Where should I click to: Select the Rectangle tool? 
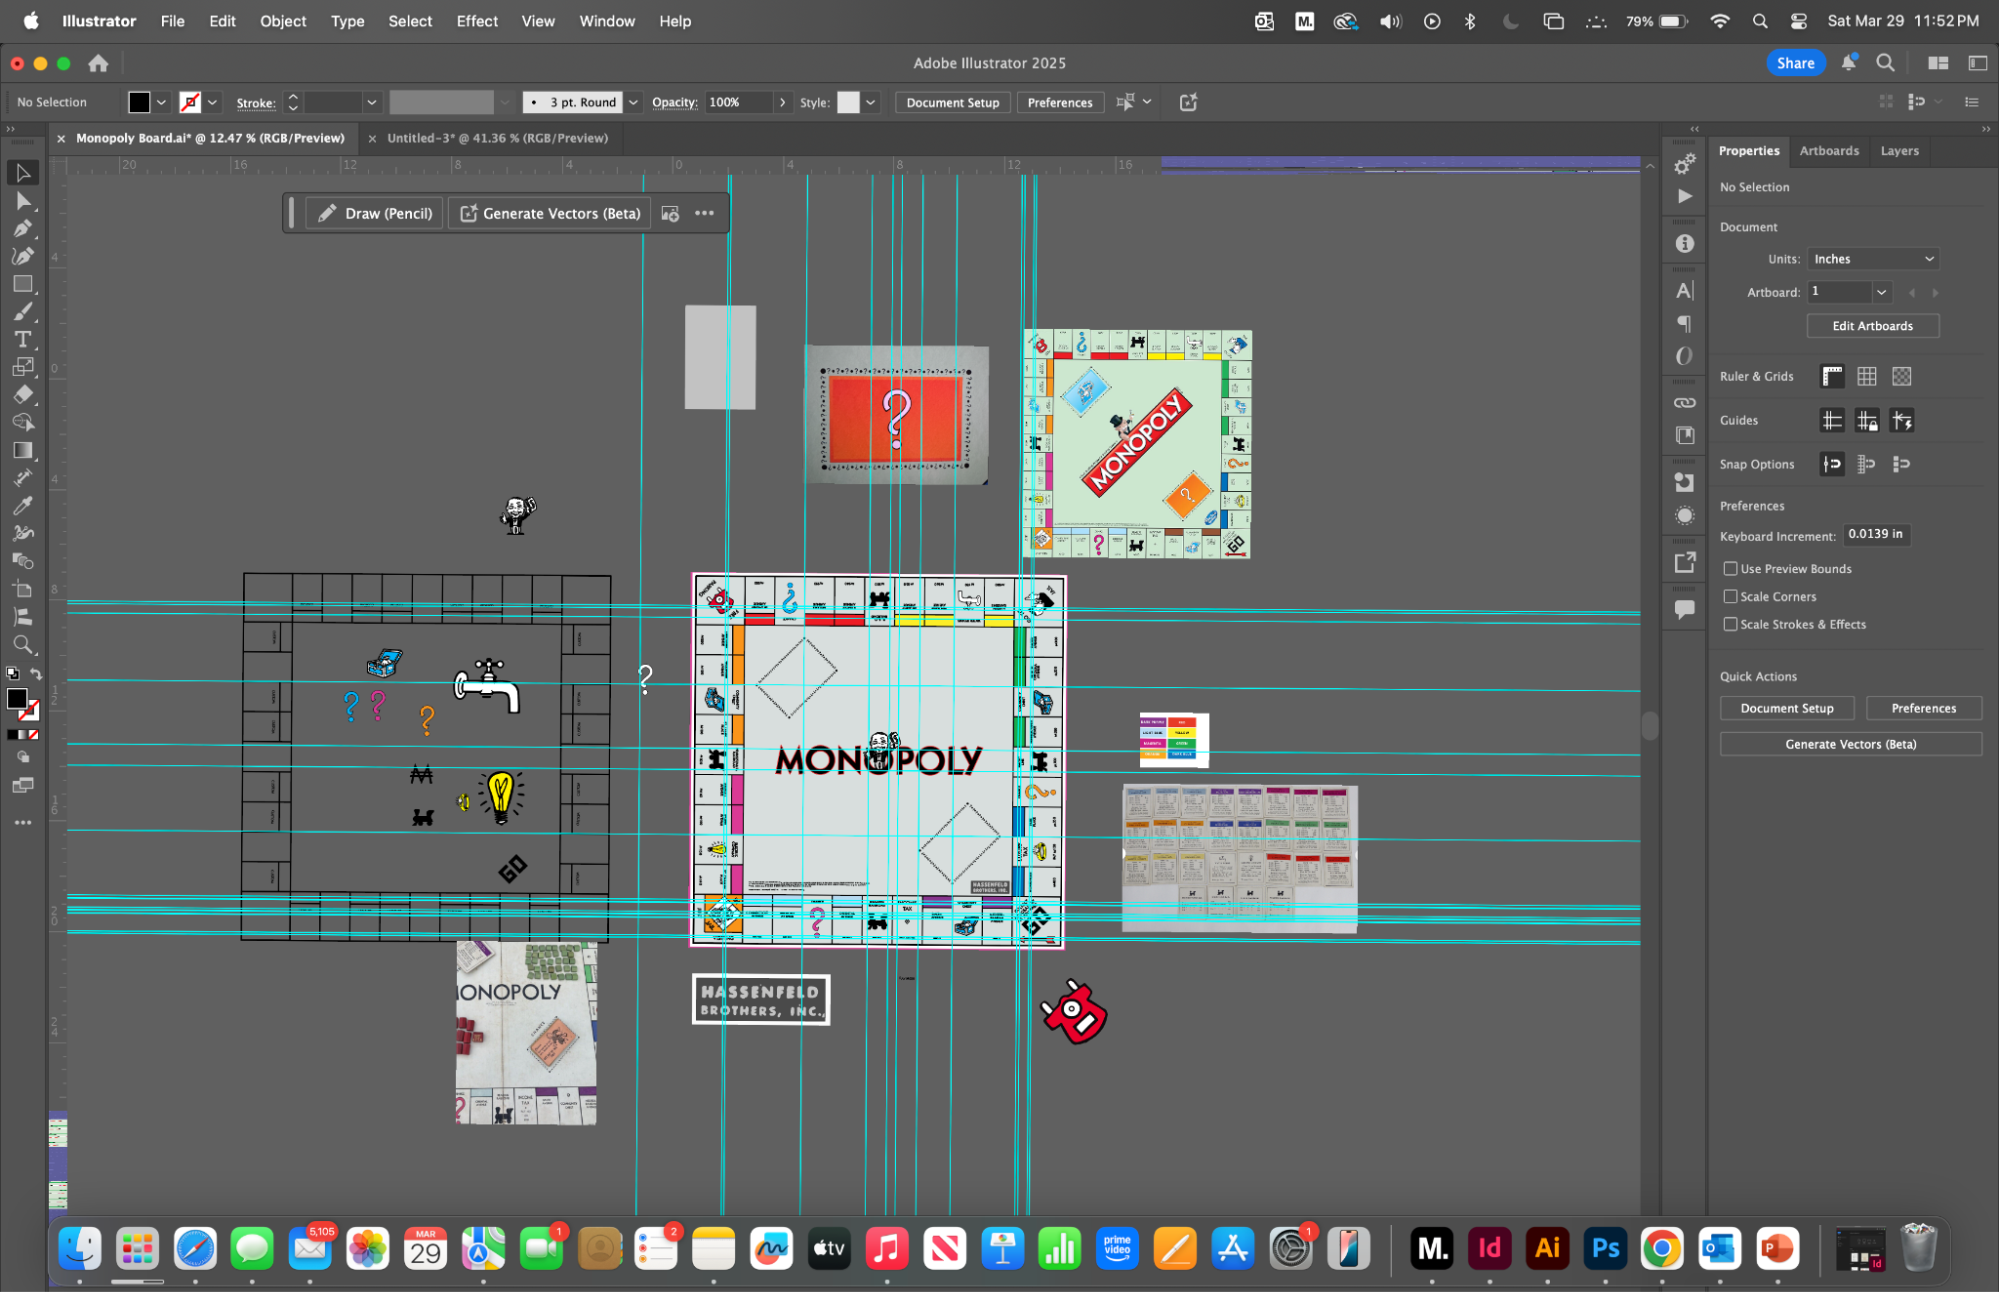pos(22,284)
